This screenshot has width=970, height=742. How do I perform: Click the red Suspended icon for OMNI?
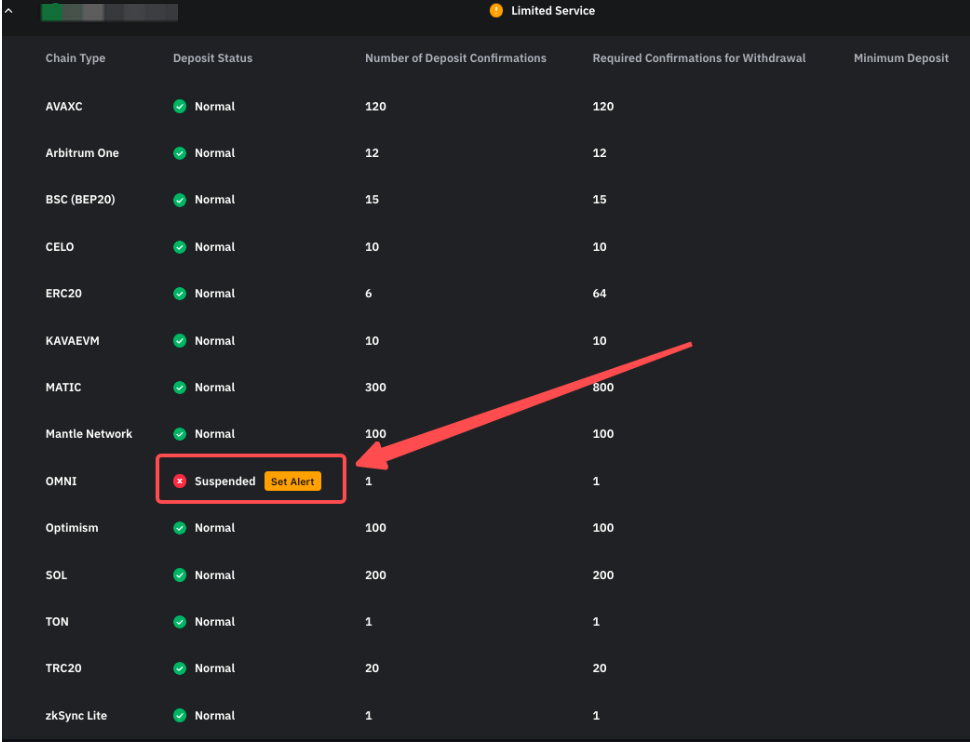pos(180,481)
